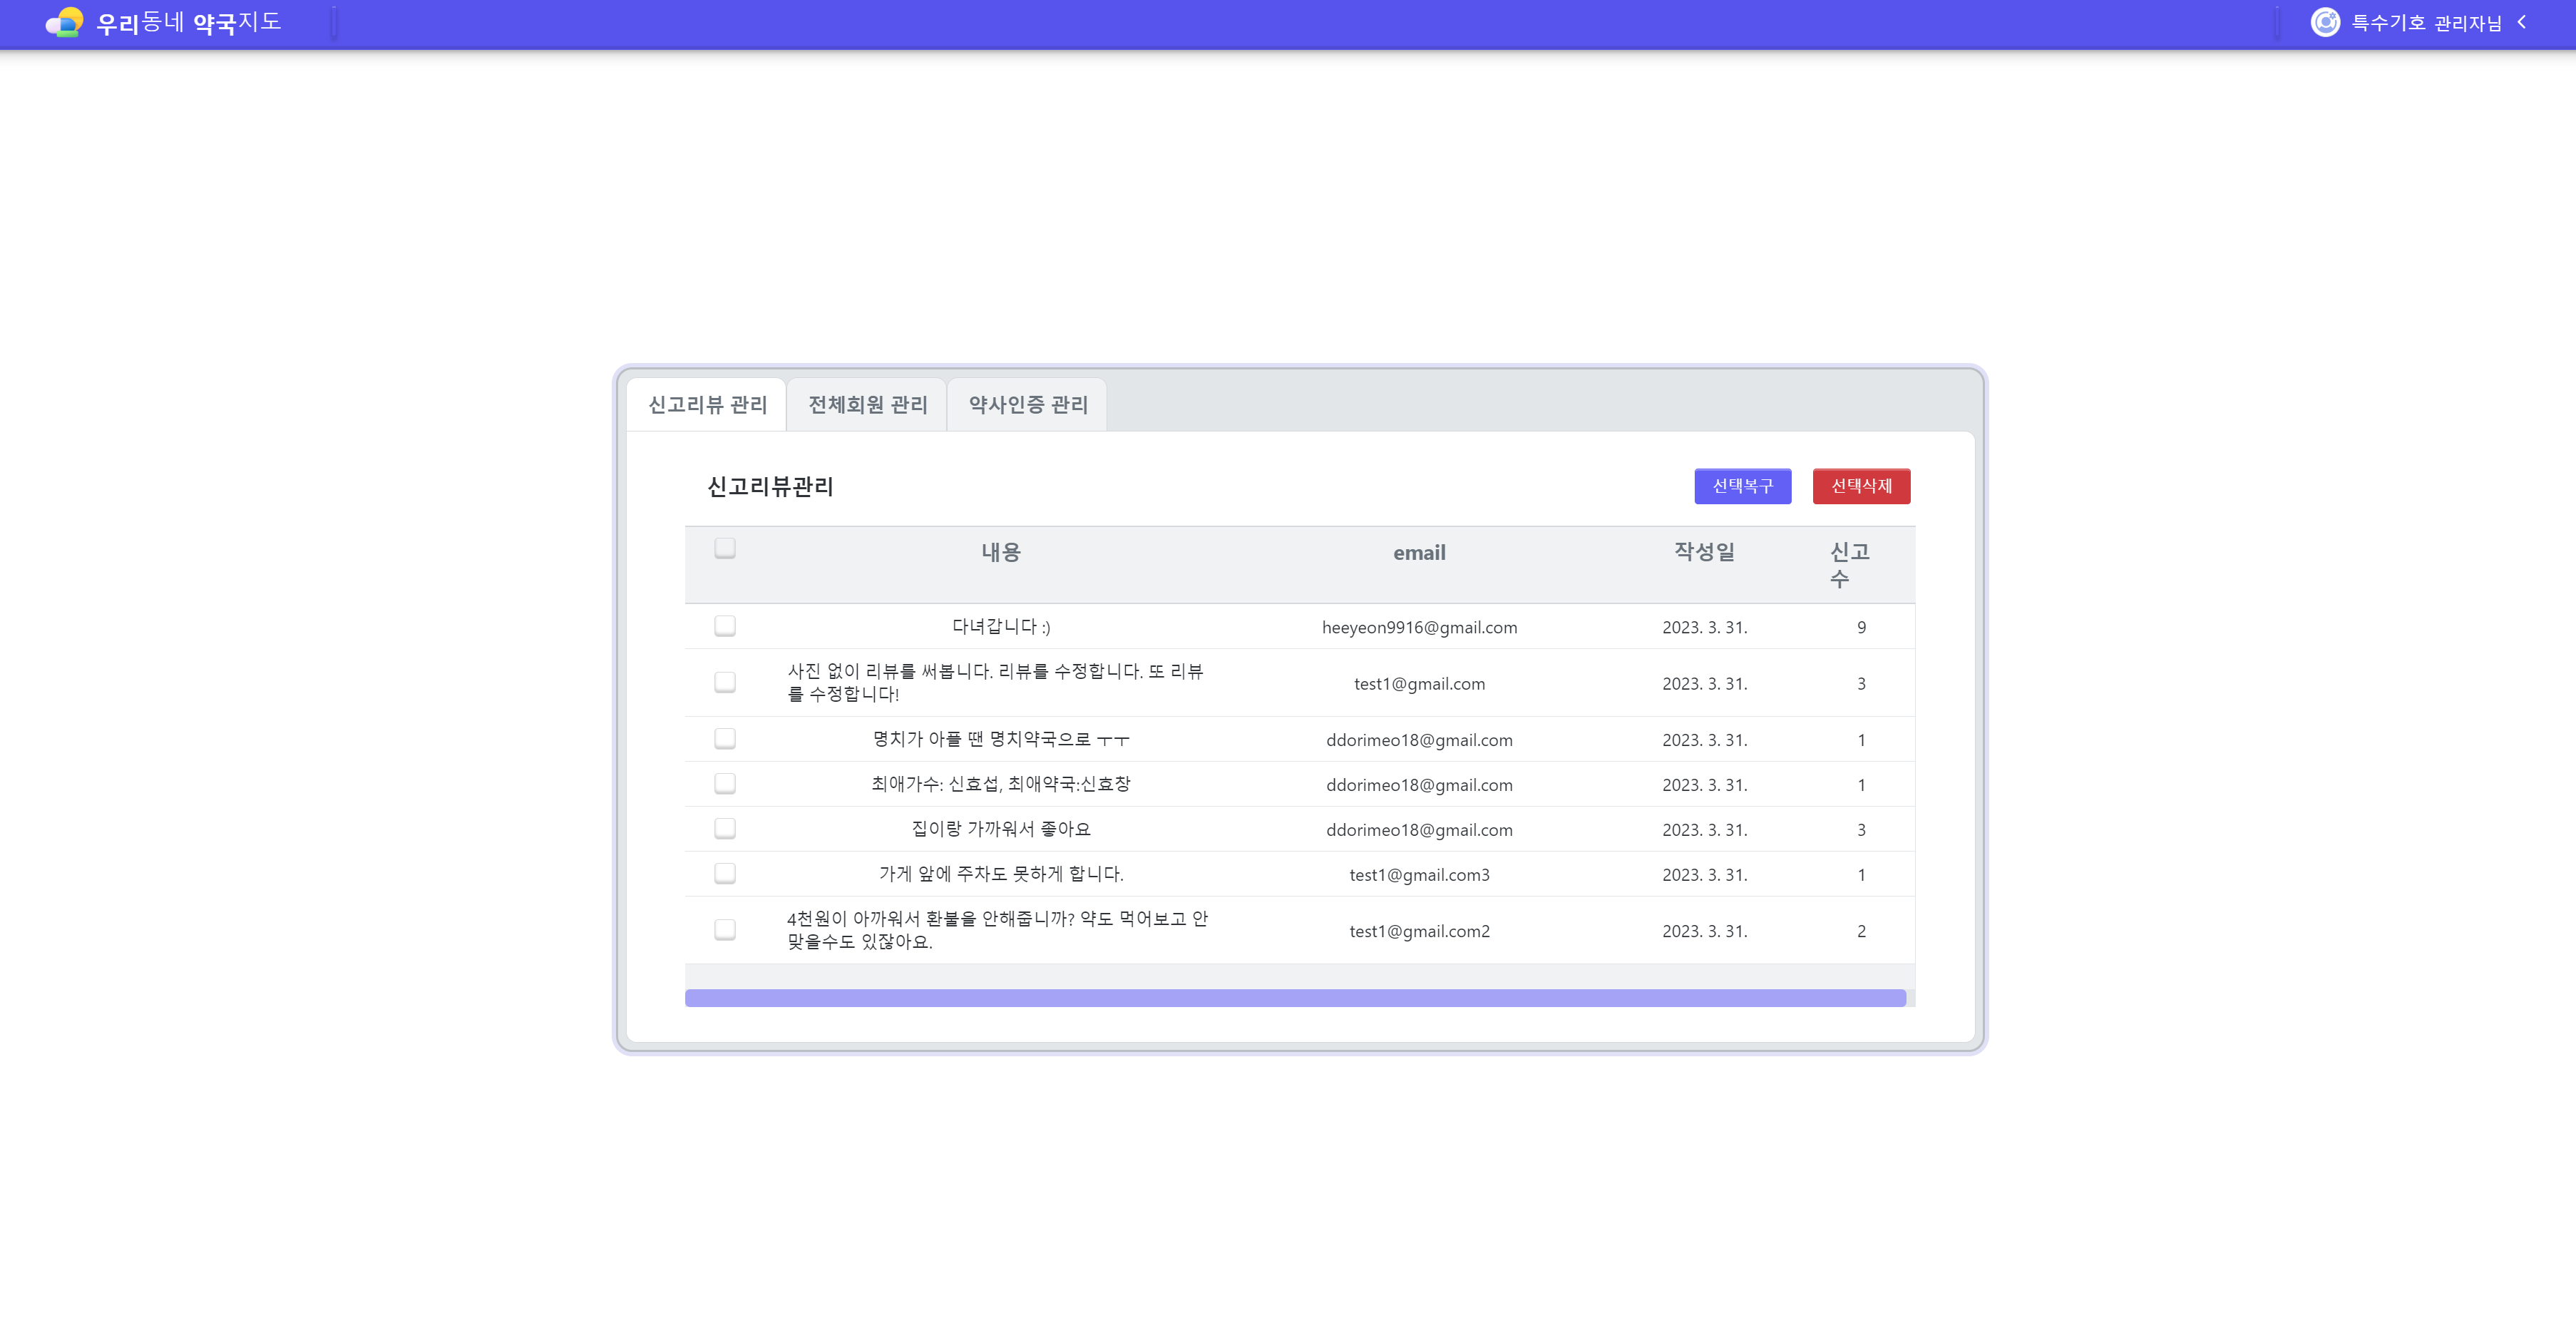Click the 작성일 column header
Screen dimensions: 2576x1338
click(1704, 552)
